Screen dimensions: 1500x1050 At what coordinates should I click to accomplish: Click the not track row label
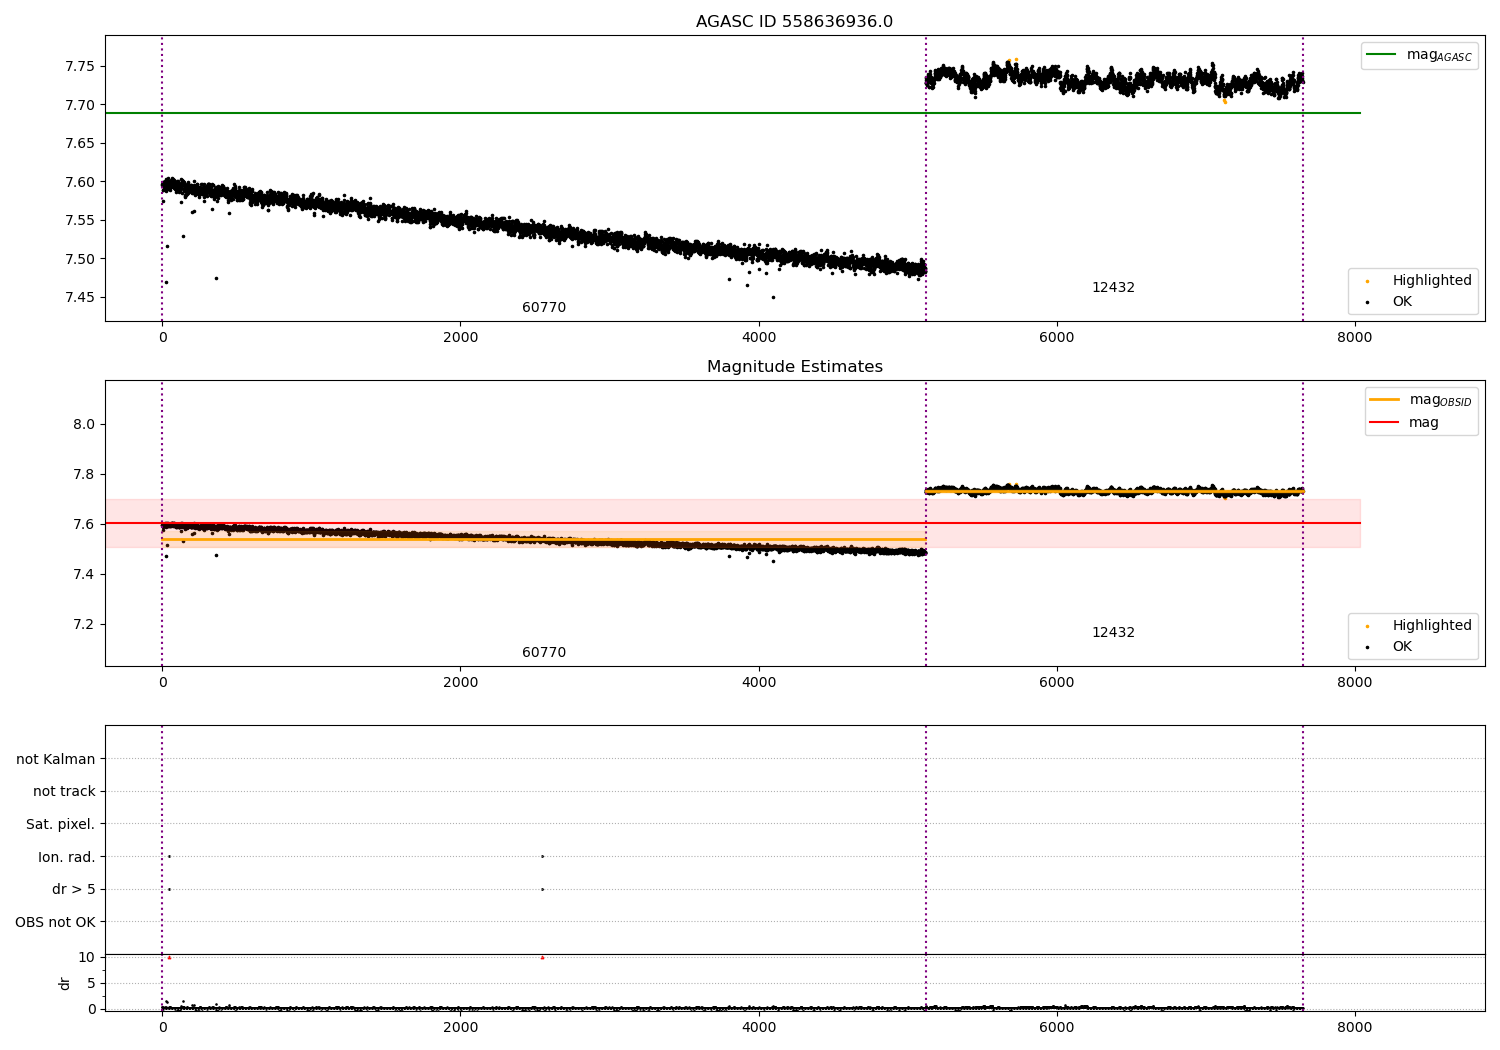click(x=64, y=792)
